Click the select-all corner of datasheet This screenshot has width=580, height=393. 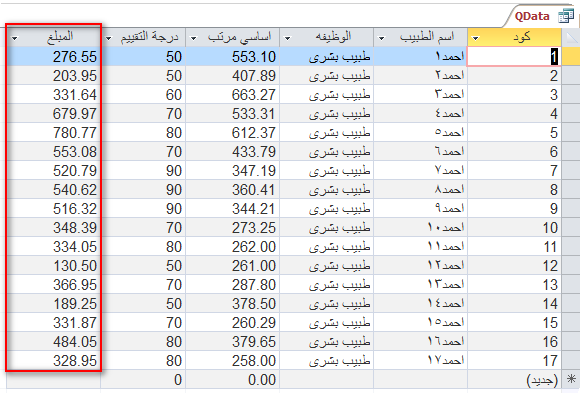(571, 37)
